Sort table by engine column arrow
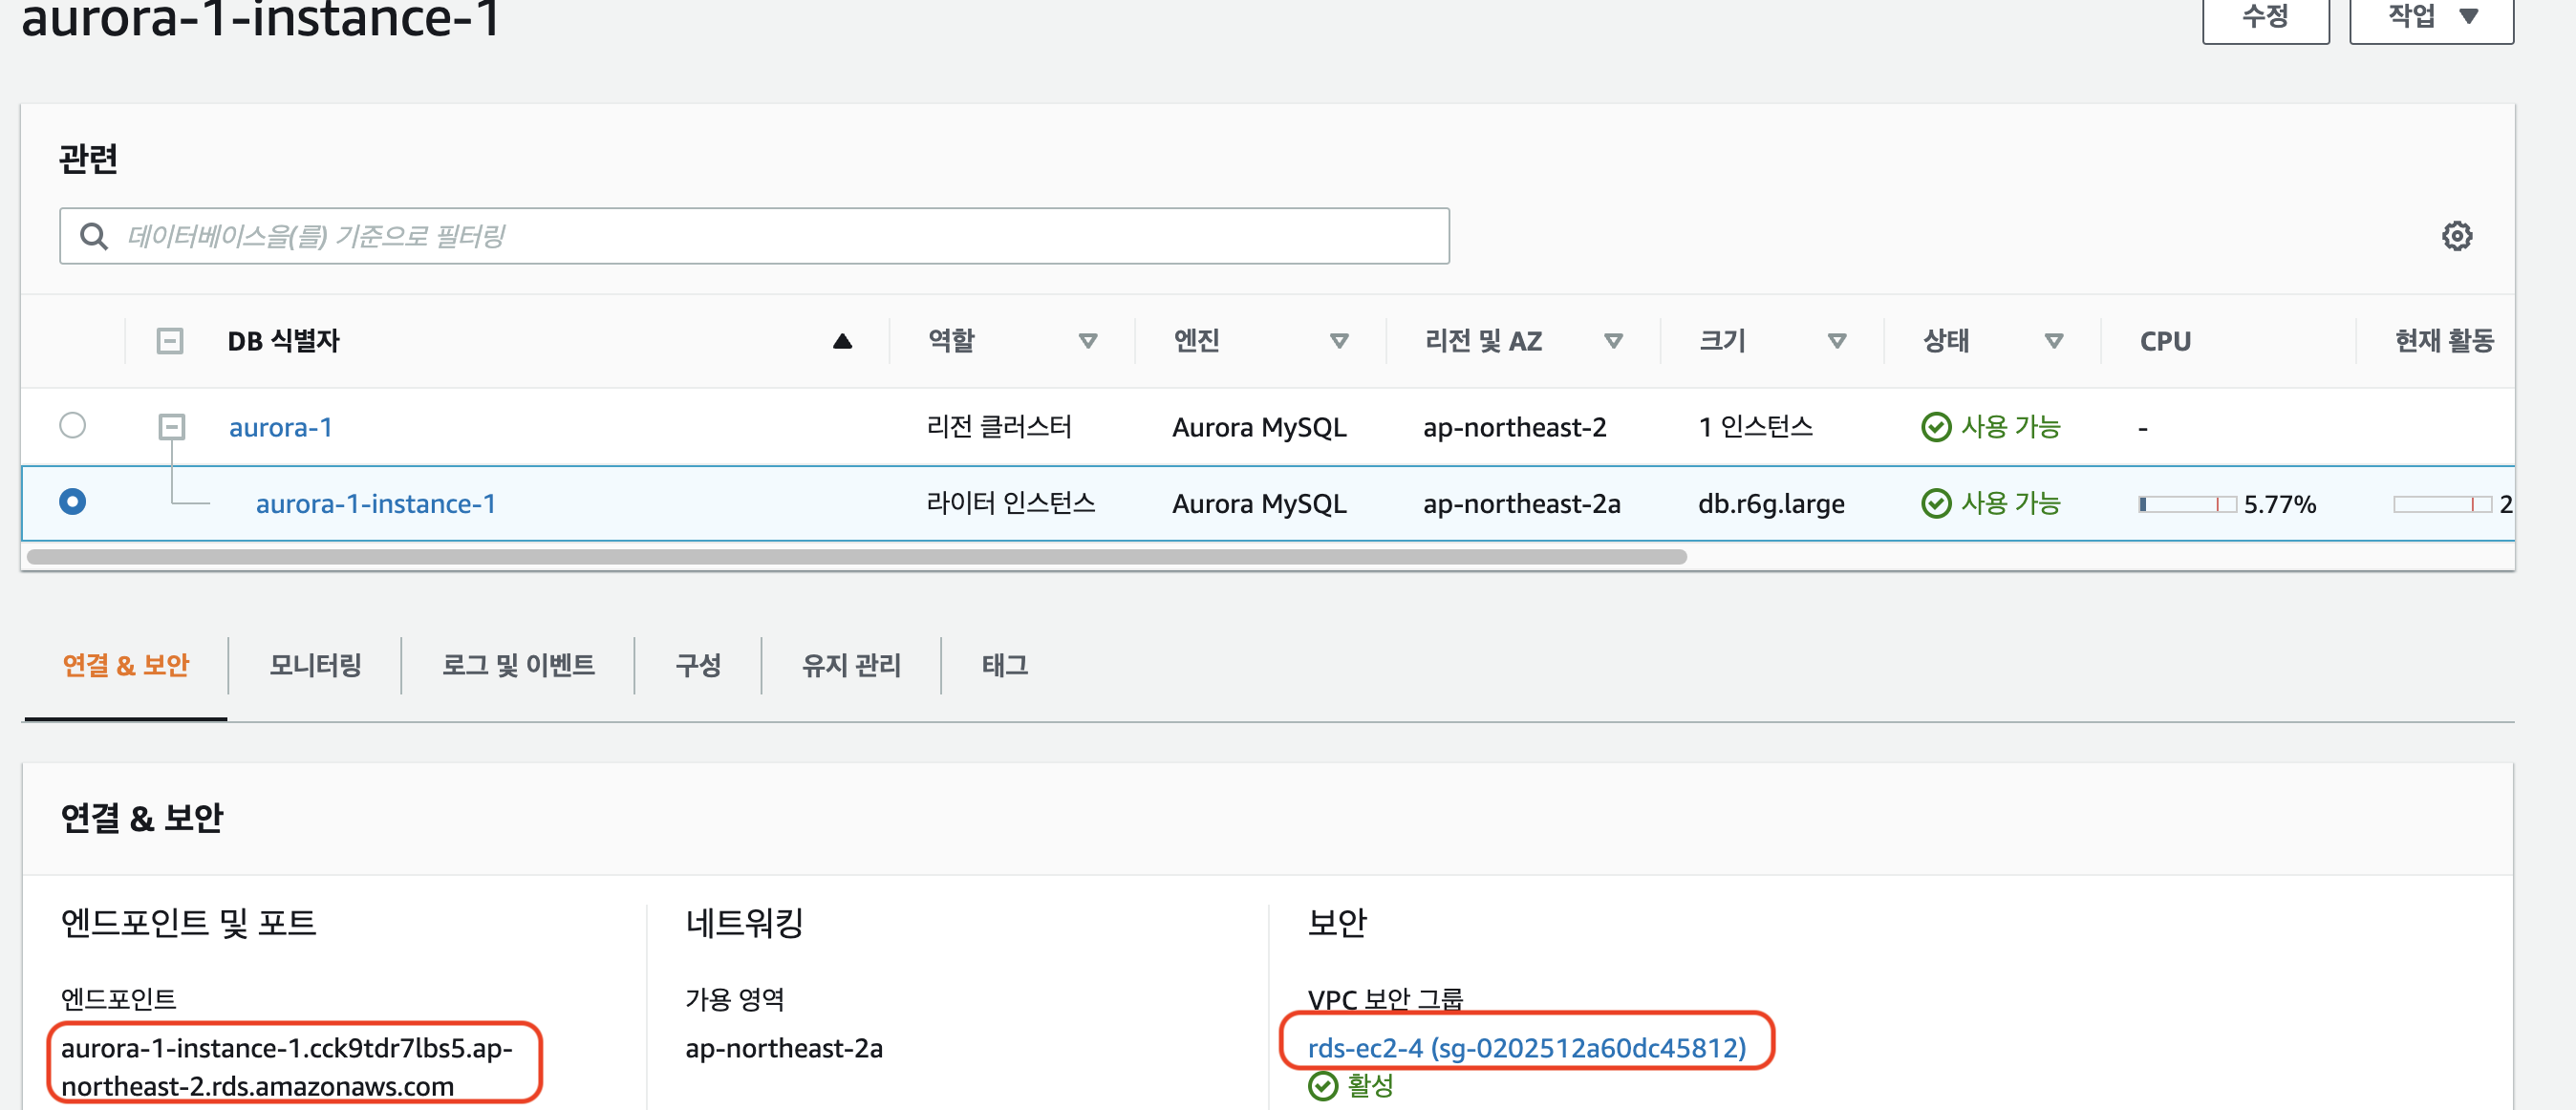This screenshot has width=2576, height=1110. (1338, 342)
